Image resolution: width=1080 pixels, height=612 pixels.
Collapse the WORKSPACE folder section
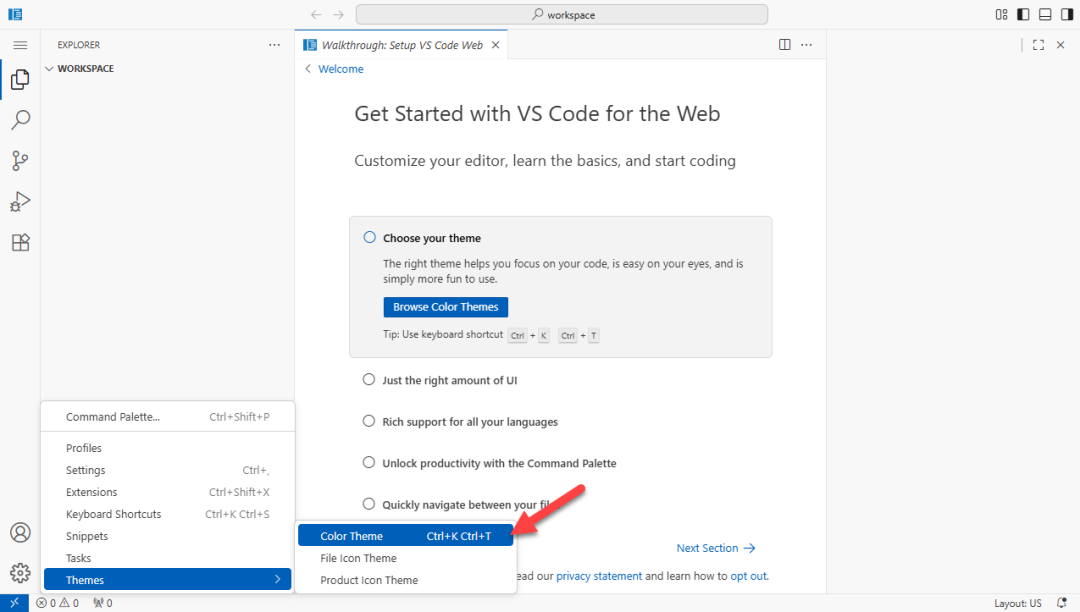tap(49, 69)
